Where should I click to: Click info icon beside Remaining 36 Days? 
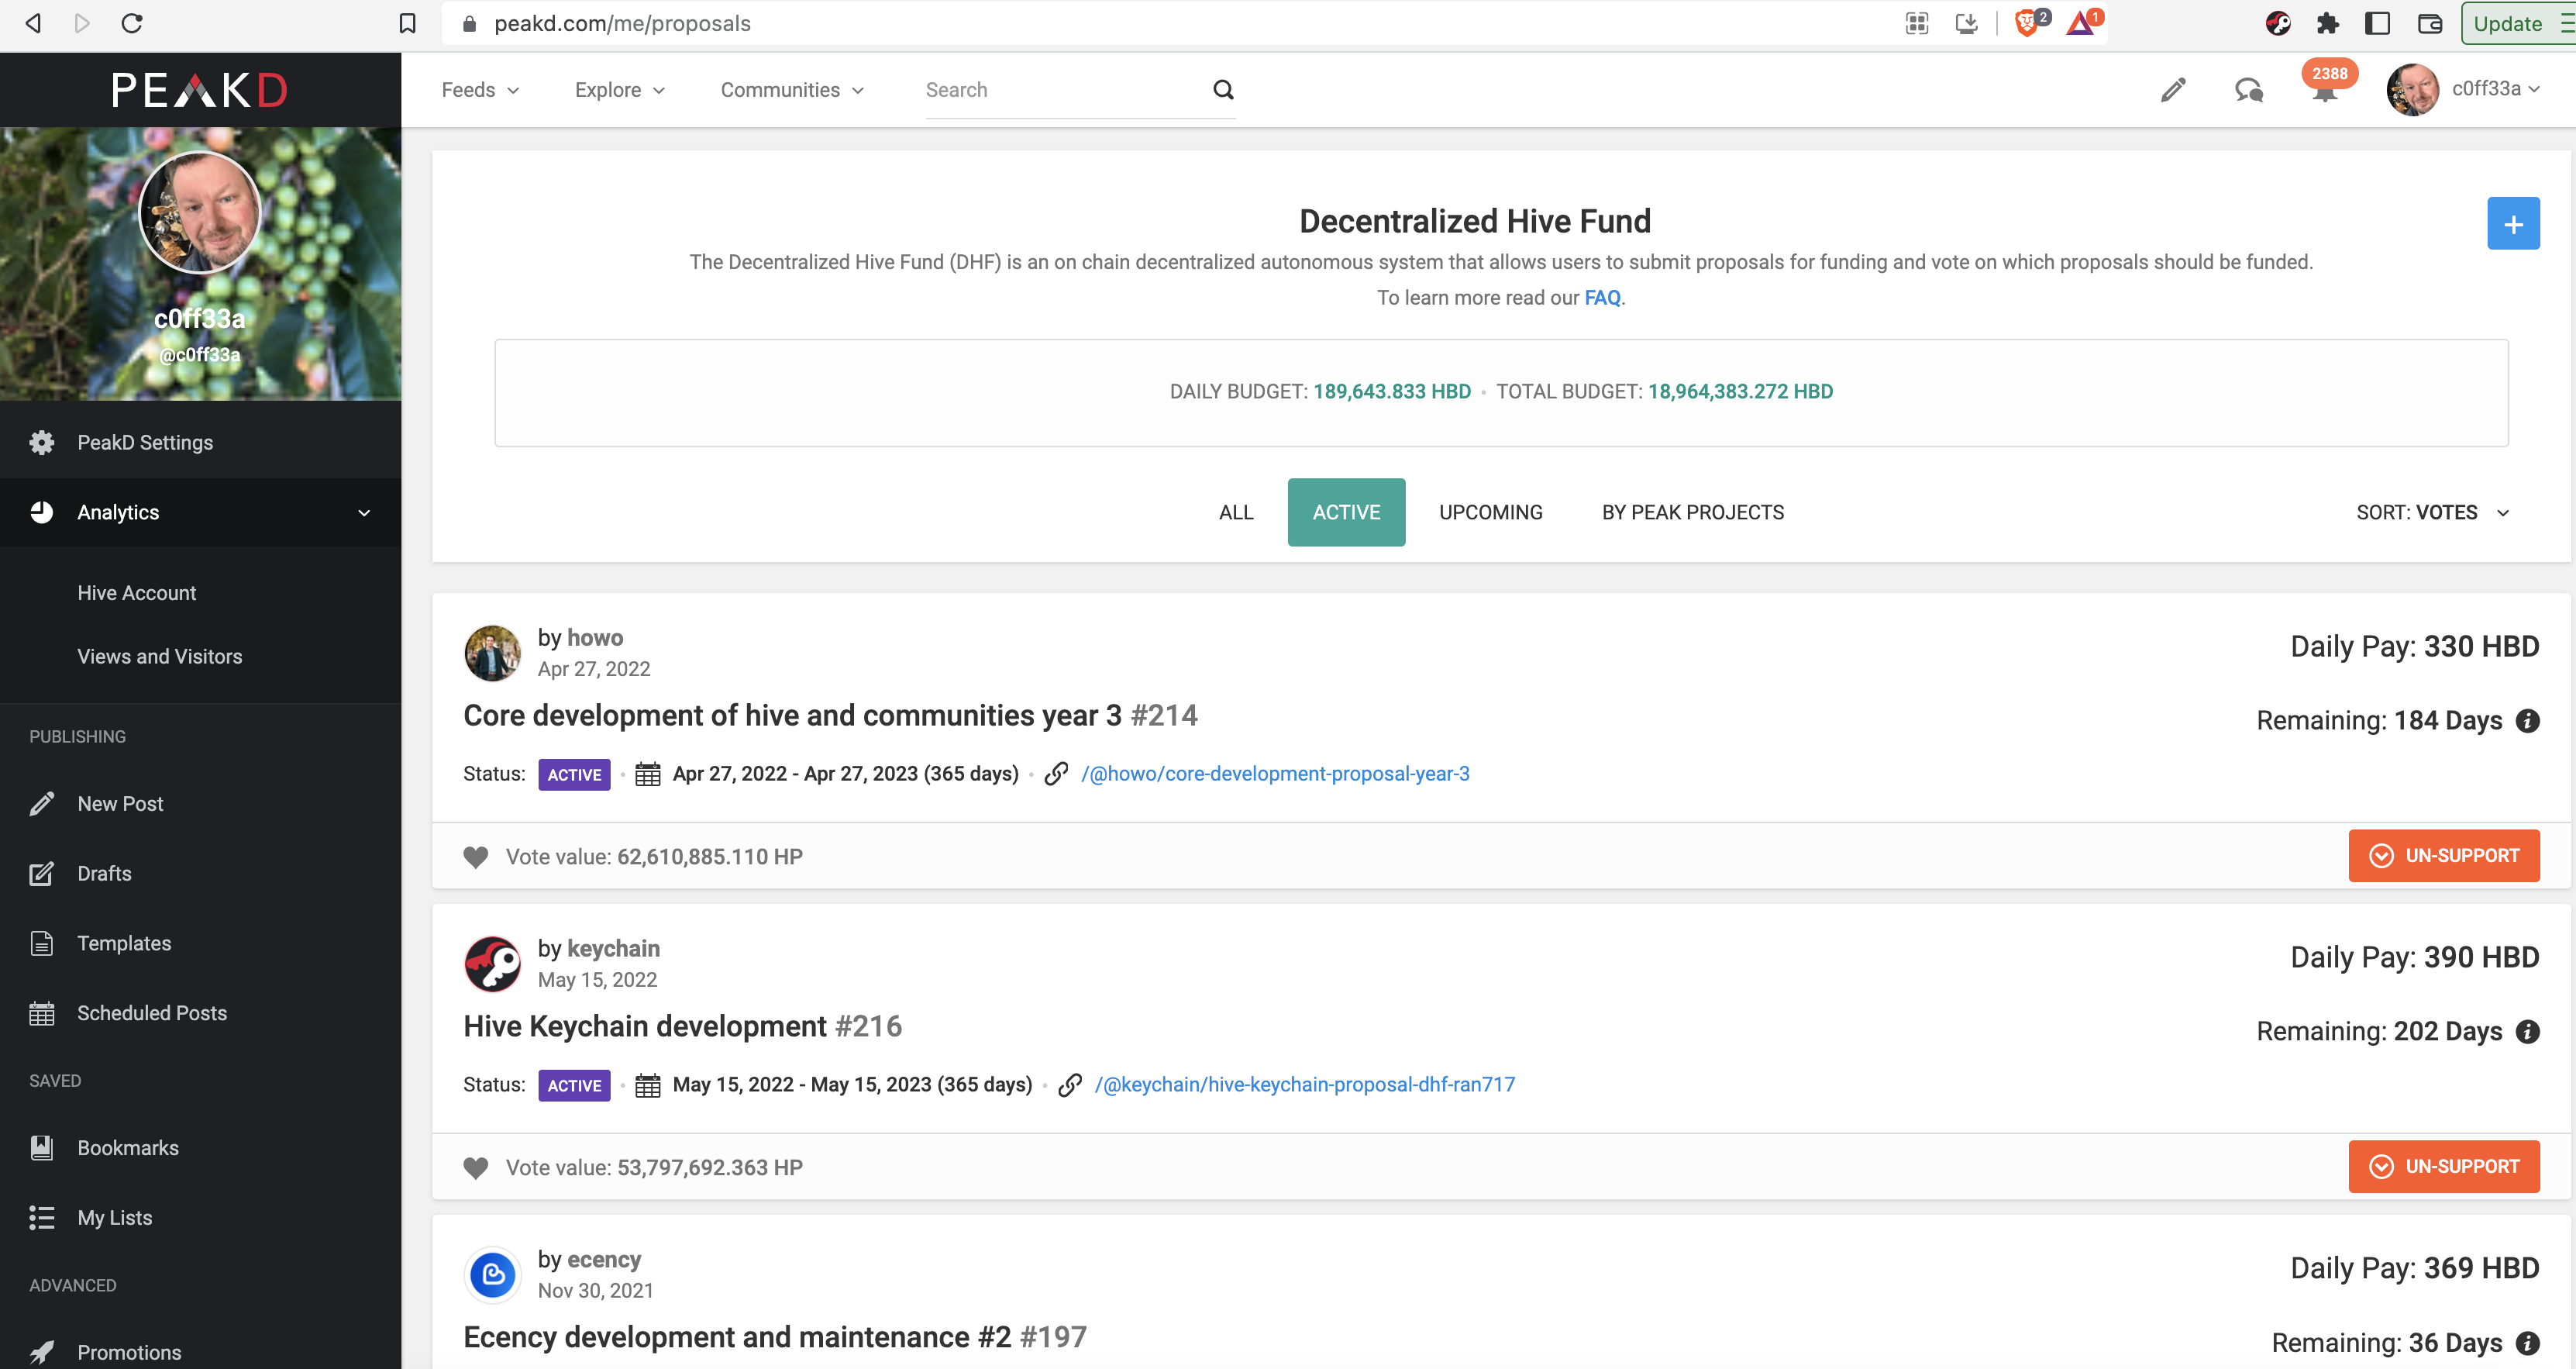pos(2527,1343)
